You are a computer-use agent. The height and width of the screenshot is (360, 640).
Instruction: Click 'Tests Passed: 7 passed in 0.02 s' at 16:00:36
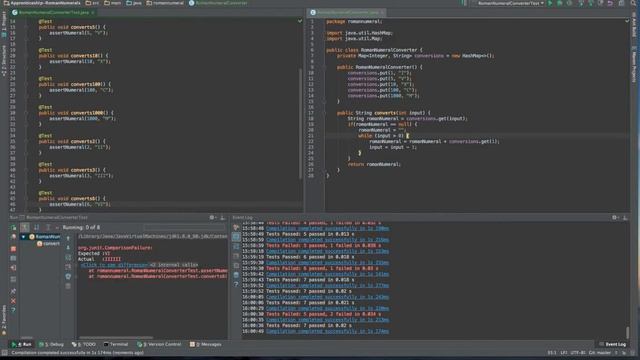(309, 326)
